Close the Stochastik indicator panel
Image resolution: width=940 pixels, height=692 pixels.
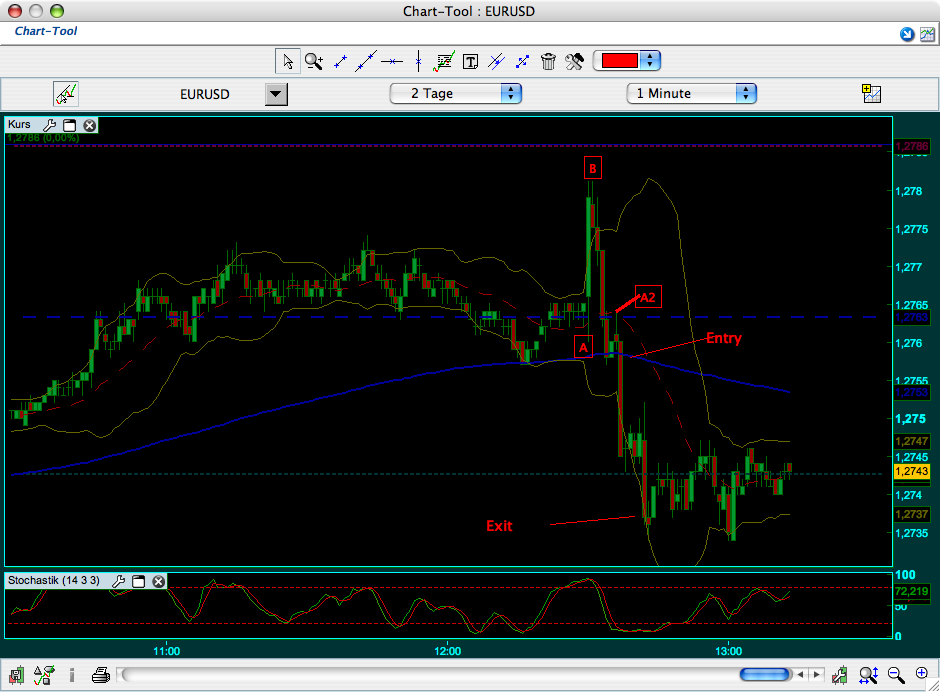pyautogui.click(x=158, y=580)
